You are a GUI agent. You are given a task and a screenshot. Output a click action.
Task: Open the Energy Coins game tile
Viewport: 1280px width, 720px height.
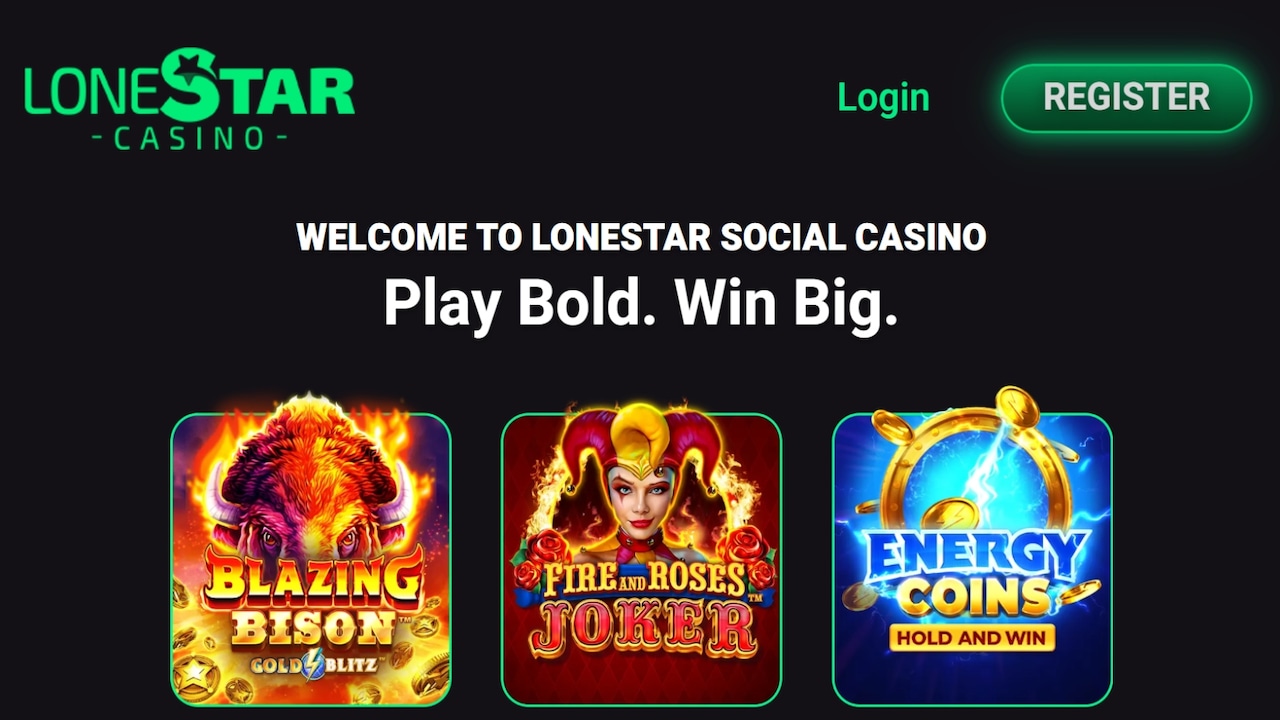pos(972,559)
